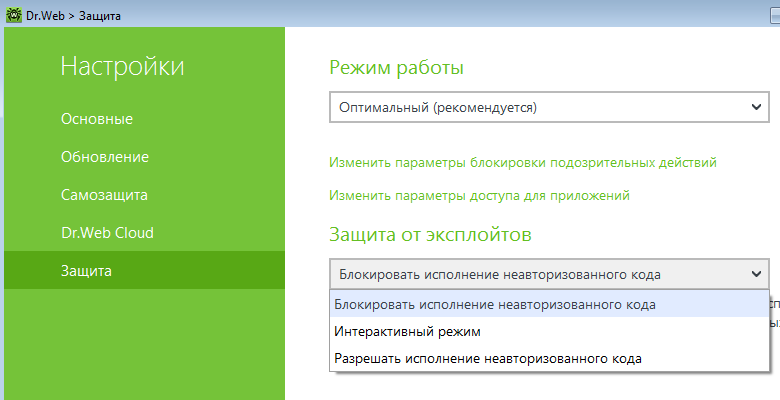The image size is (780, 400).
Task: Click the arrow of Оптимальный (рекомендуется) combo box
Action: 756,107
